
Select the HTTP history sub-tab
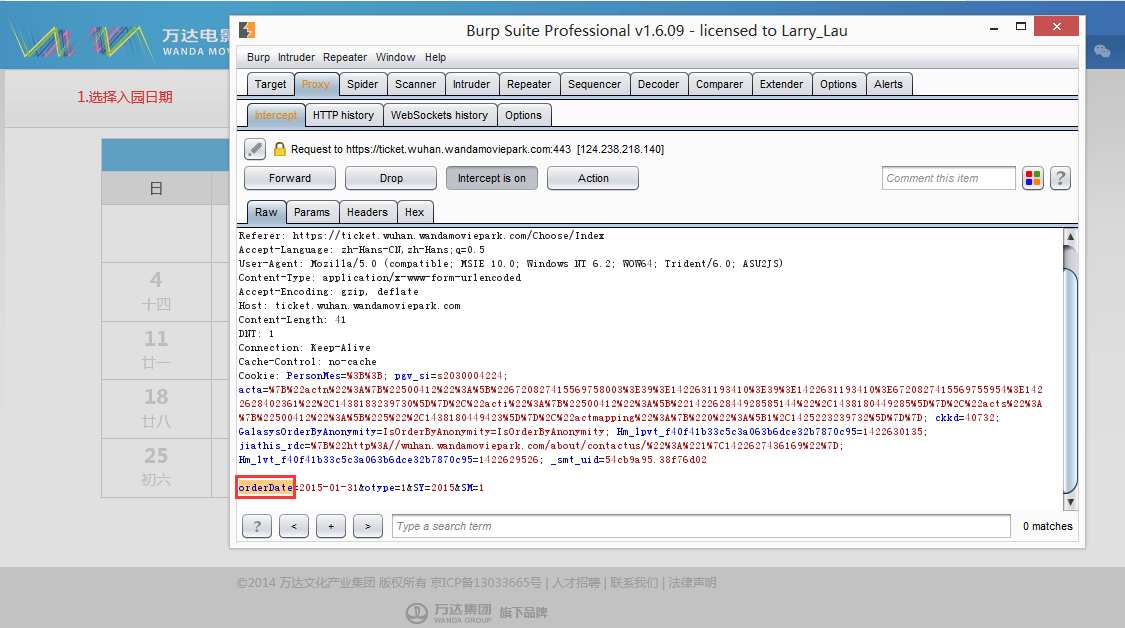(343, 115)
